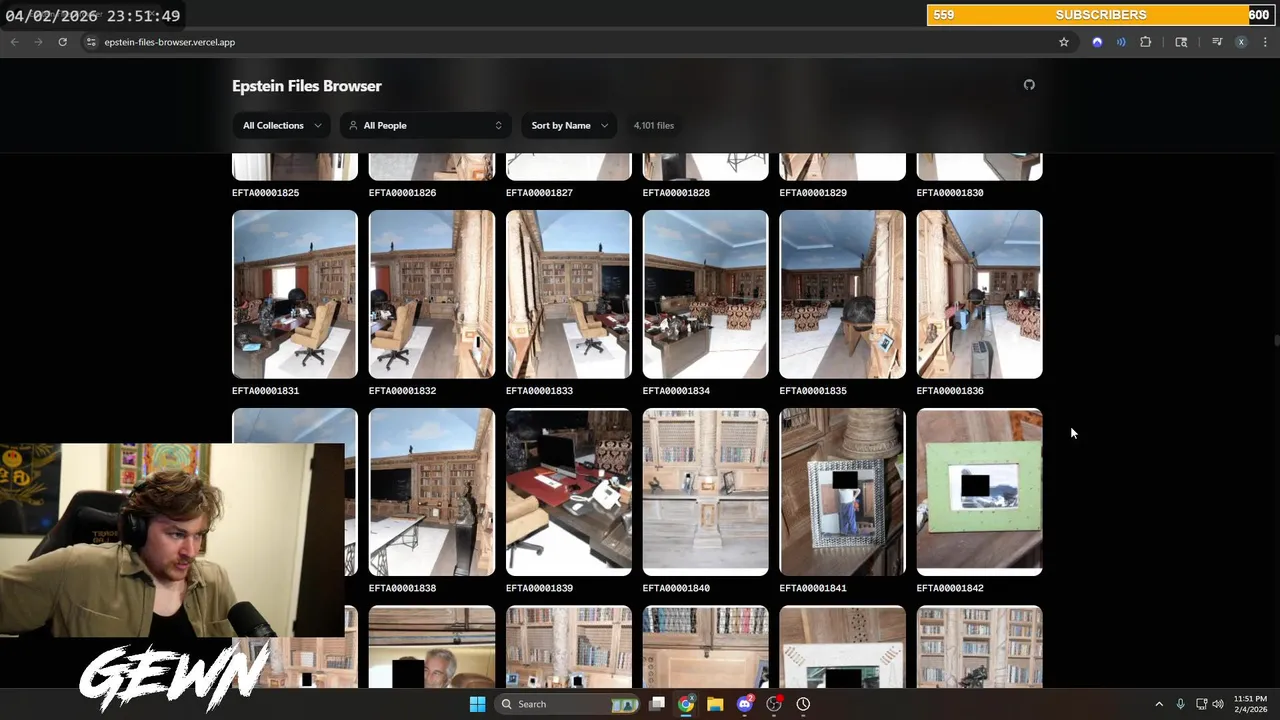Go back using the browser back arrow
This screenshot has height=720, width=1280.
[x=14, y=42]
